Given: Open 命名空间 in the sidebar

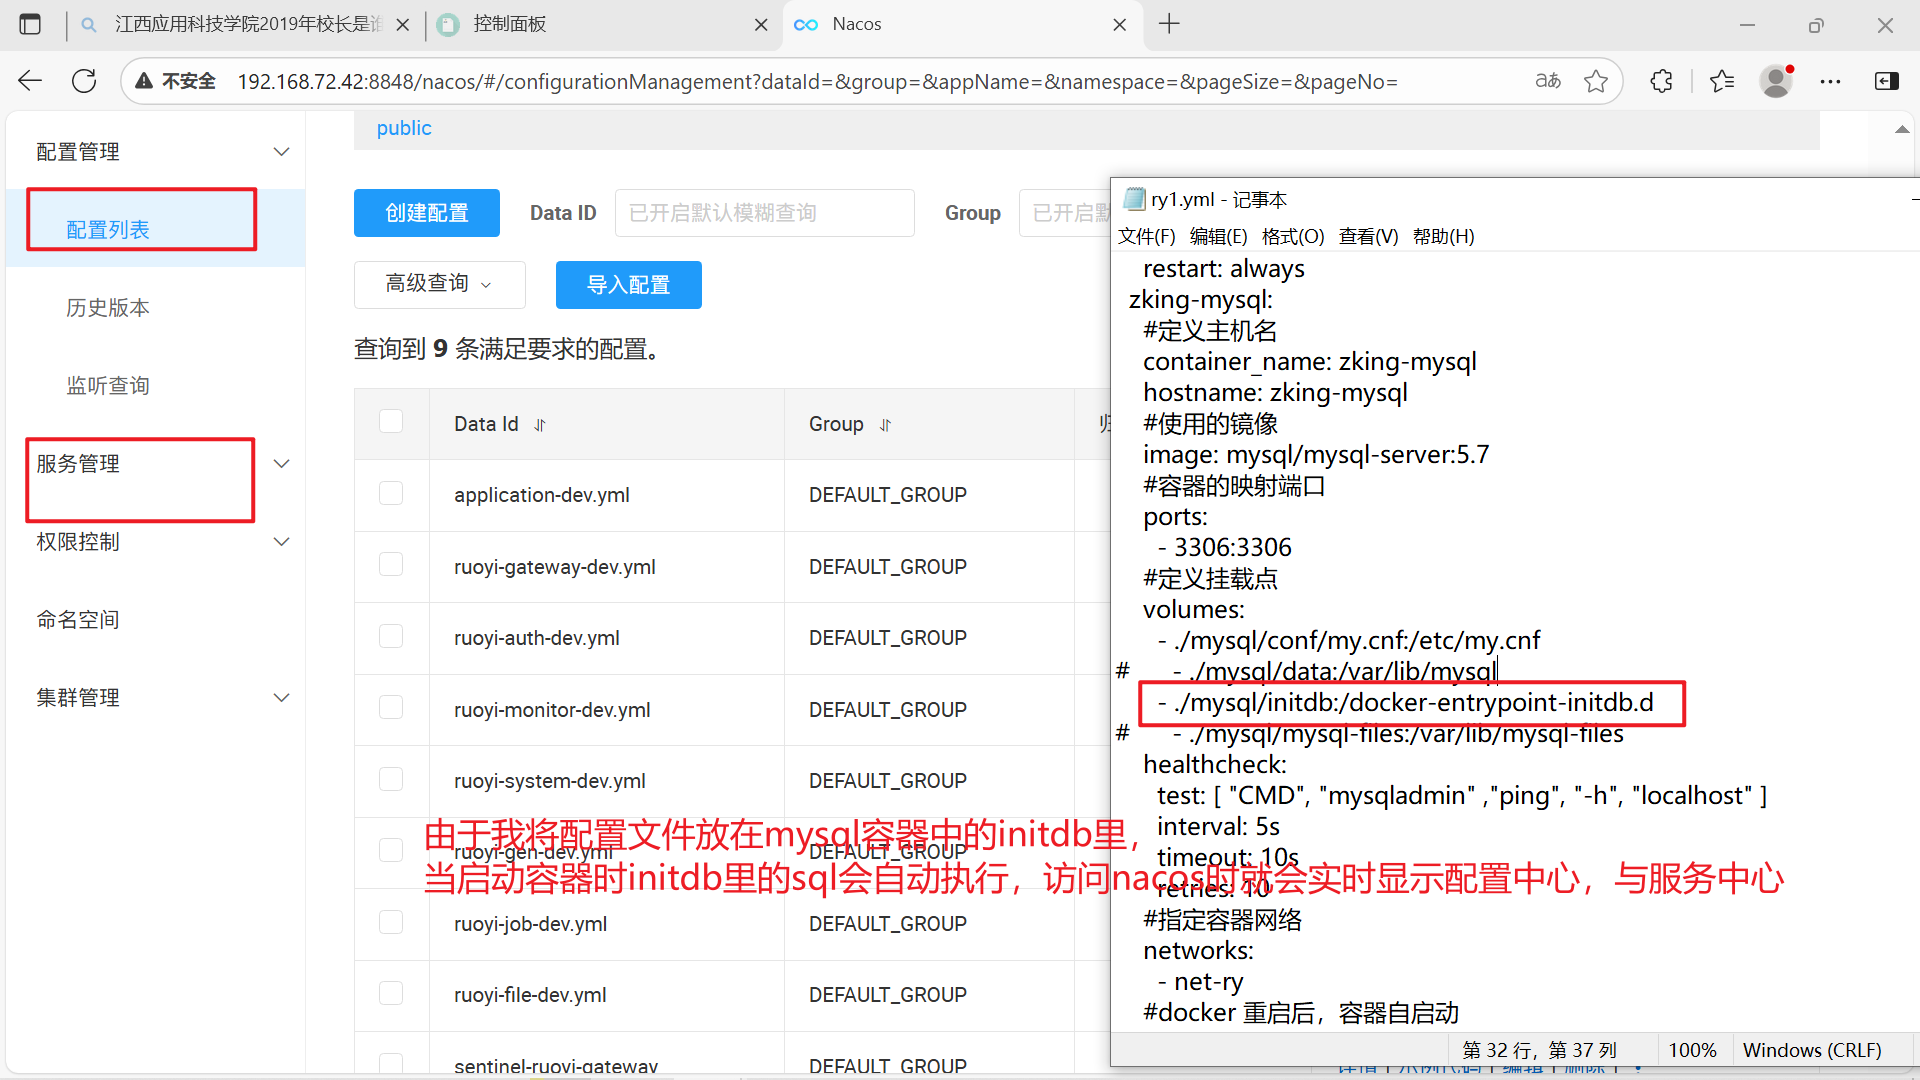Looking at the screenshot, I should click(x=78, y=620).
